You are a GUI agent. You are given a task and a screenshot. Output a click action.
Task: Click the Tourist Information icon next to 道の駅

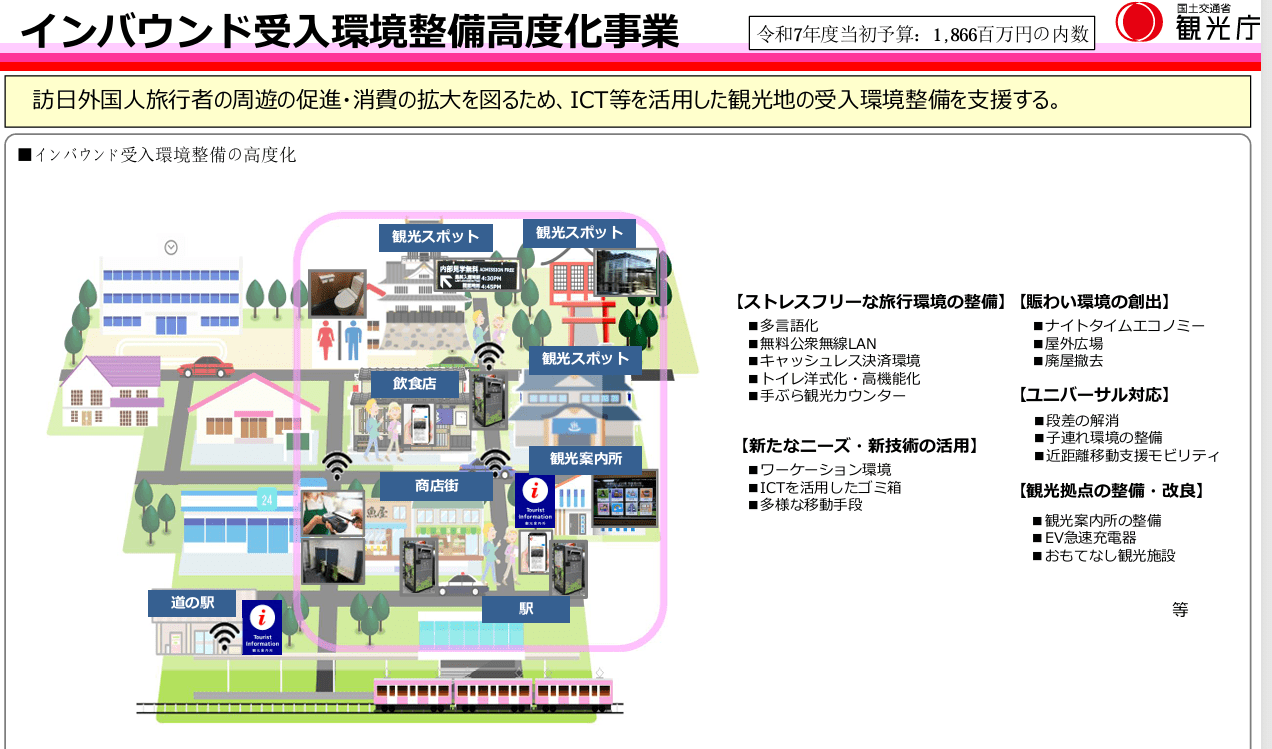262,627
